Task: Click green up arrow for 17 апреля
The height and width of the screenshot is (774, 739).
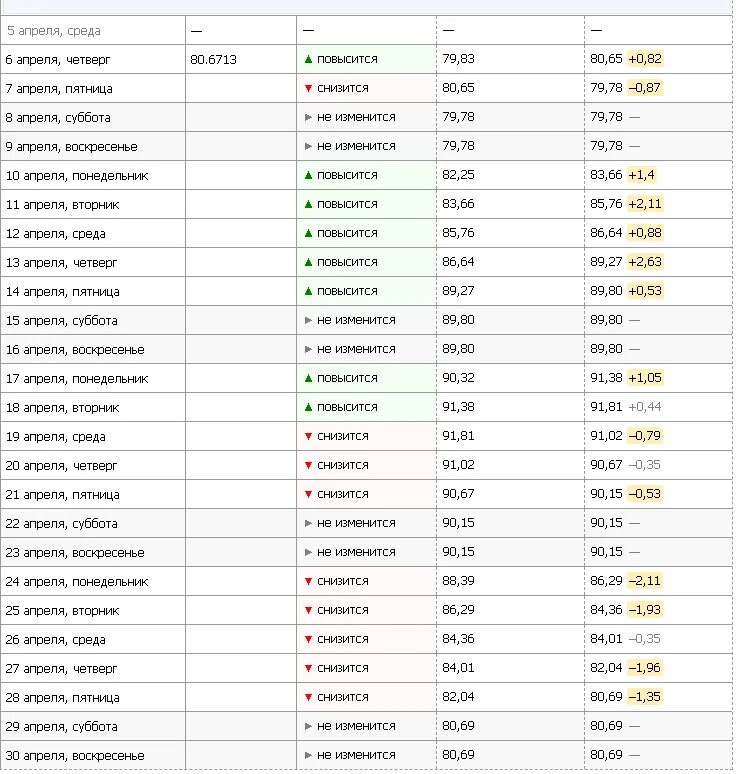Action: tap(309, 378)
